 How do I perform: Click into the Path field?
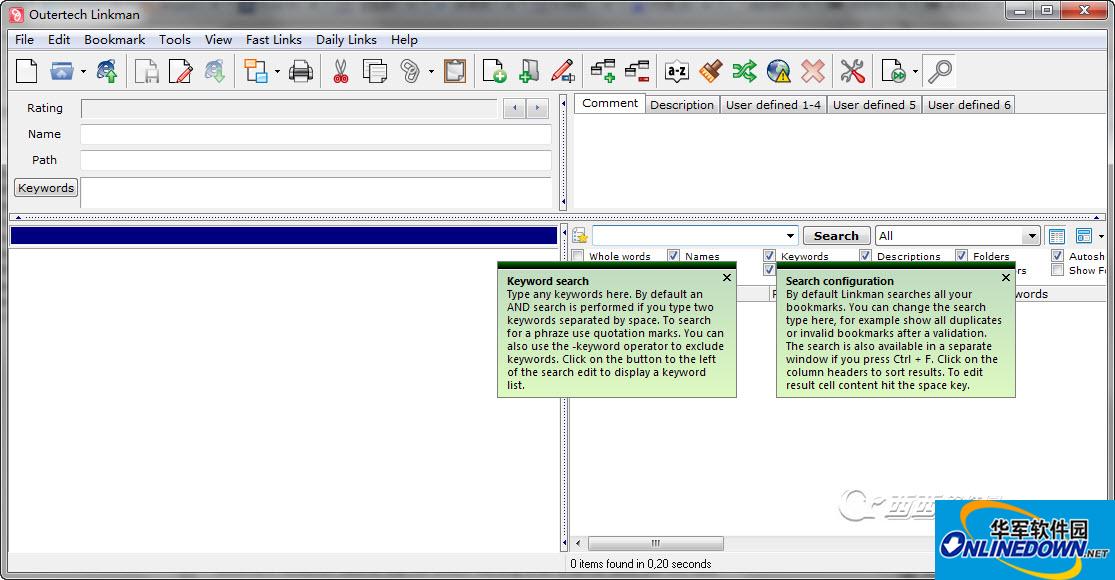[316, 160]
